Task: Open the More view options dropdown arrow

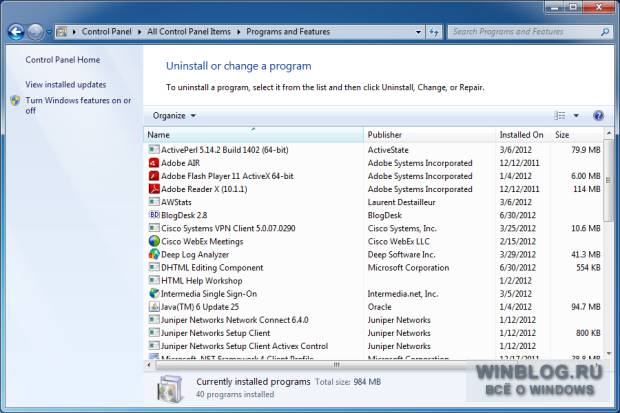Action: pos(576,116)
